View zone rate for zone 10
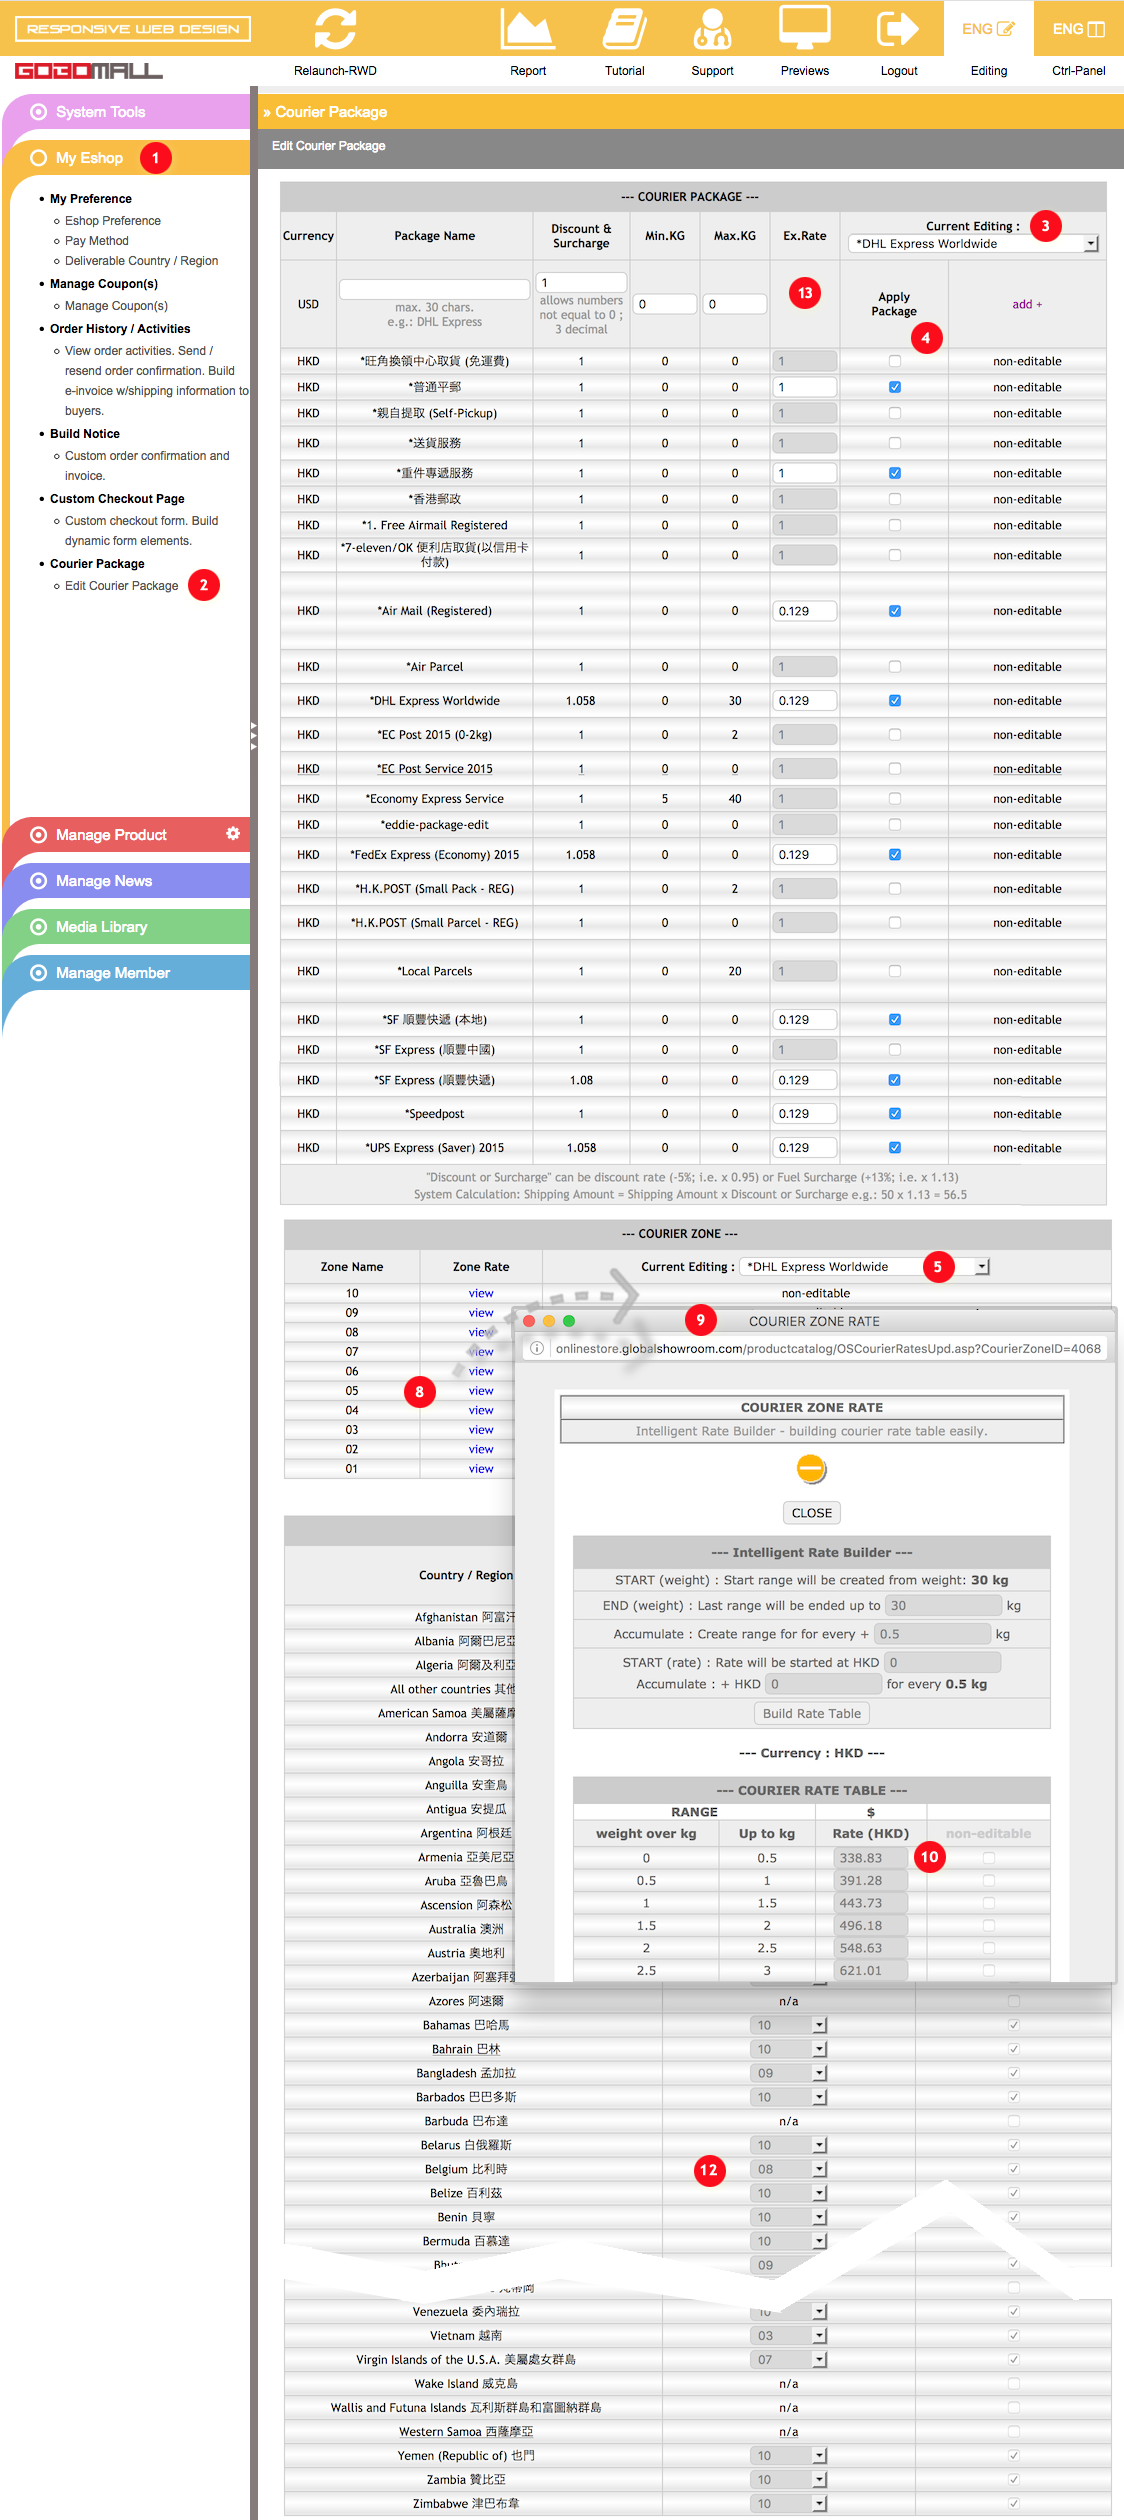 click(x=481, y=1294)
